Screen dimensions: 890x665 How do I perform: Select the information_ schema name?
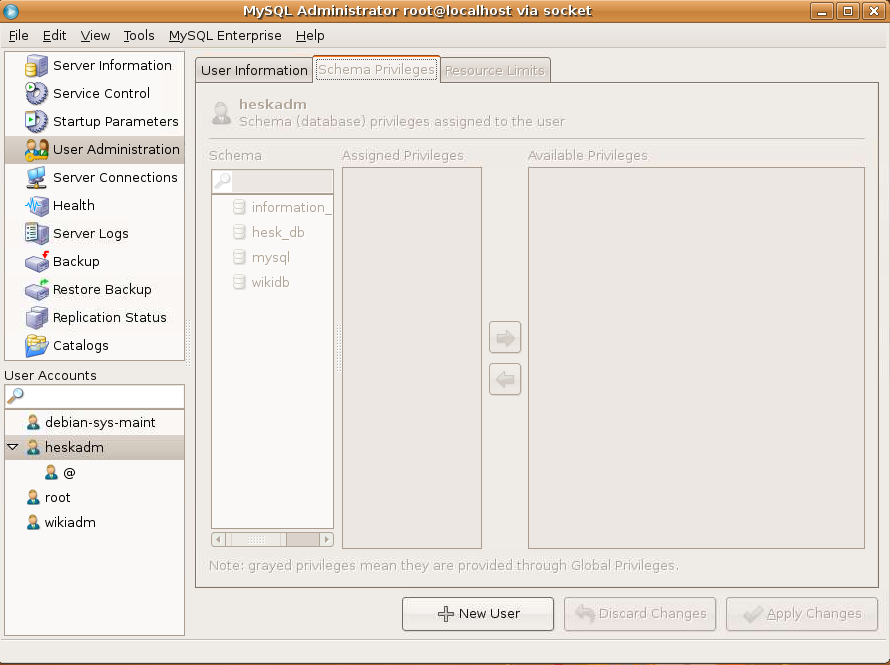[291, 208]
